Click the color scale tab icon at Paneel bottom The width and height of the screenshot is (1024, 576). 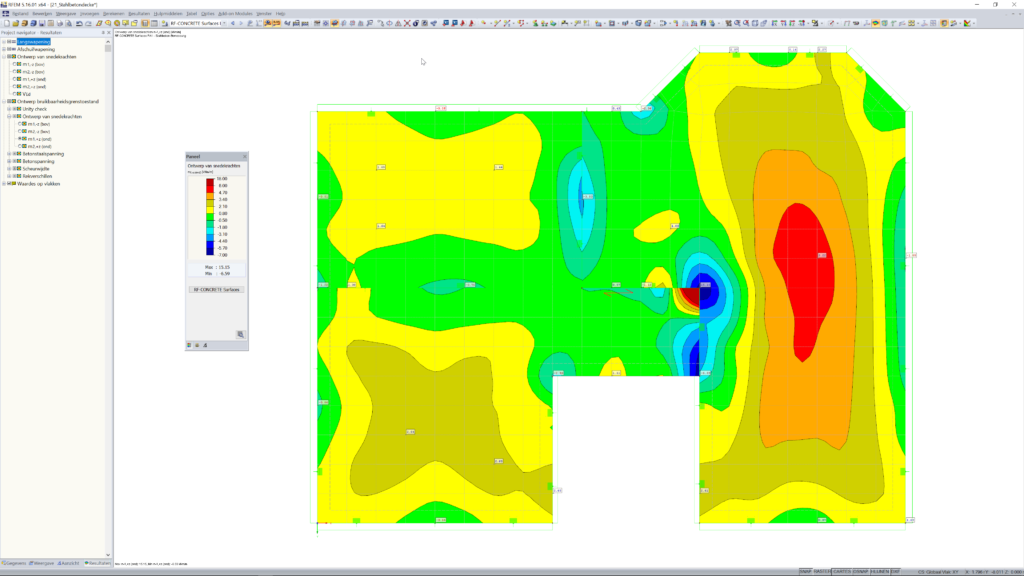point(189,345)
